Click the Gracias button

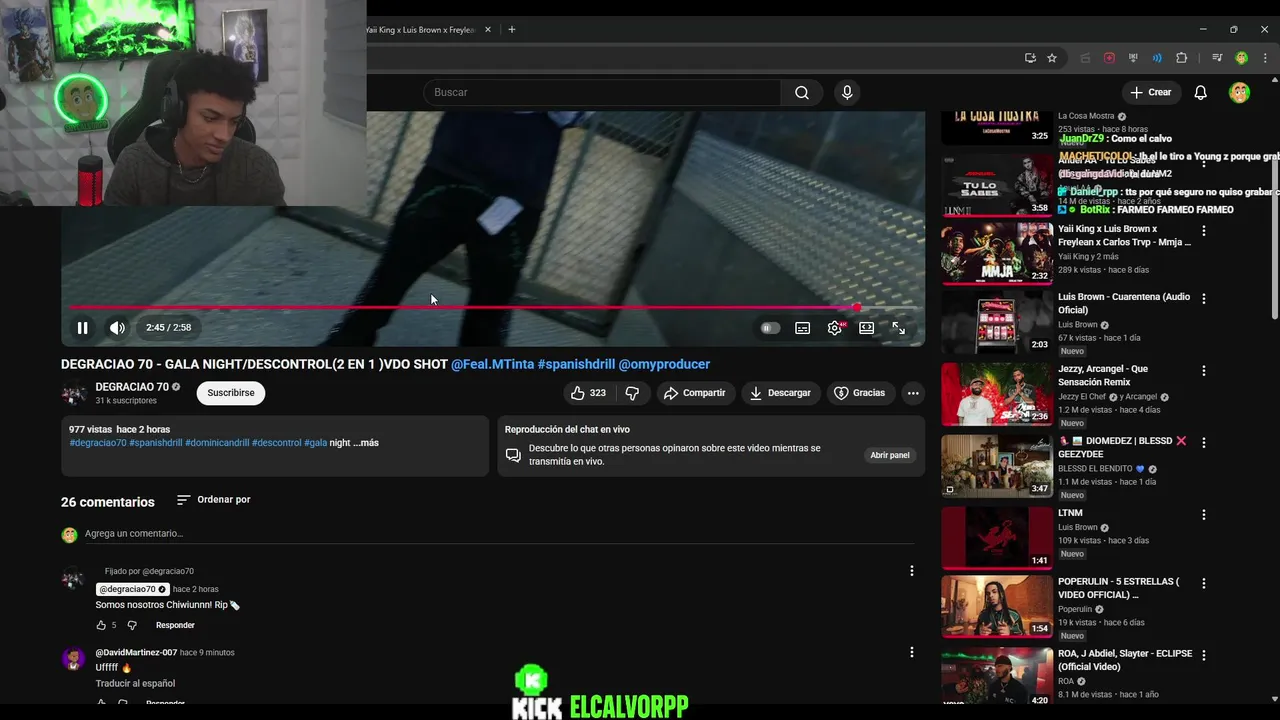[x=859, y=393]
